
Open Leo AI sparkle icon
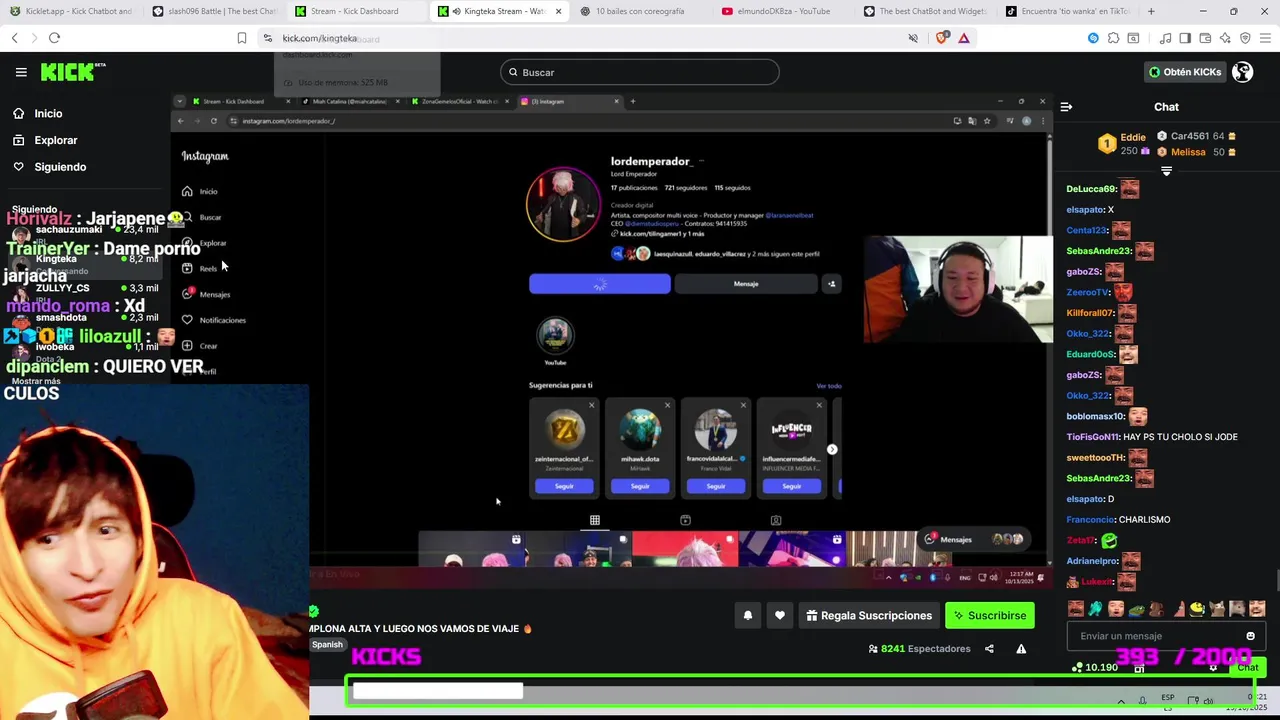click(x=1225, y=38)
